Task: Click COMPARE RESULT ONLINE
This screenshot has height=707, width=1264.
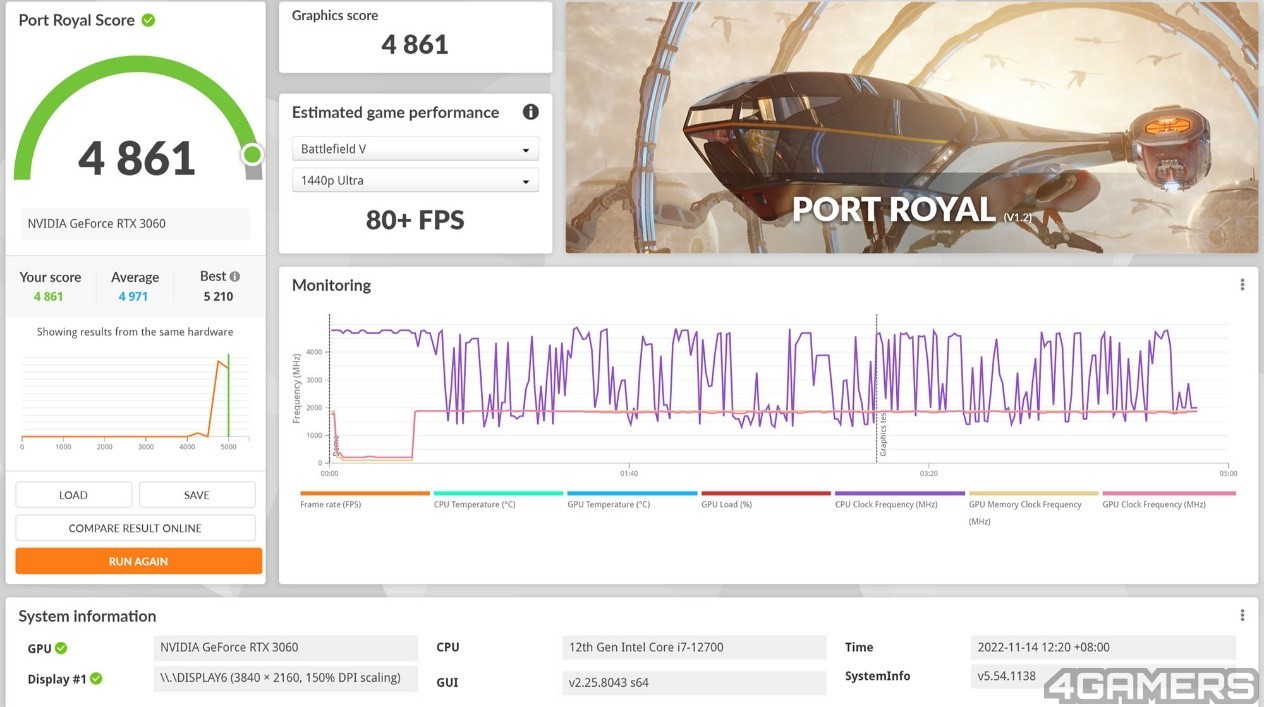Action: [x=135, y=528]
